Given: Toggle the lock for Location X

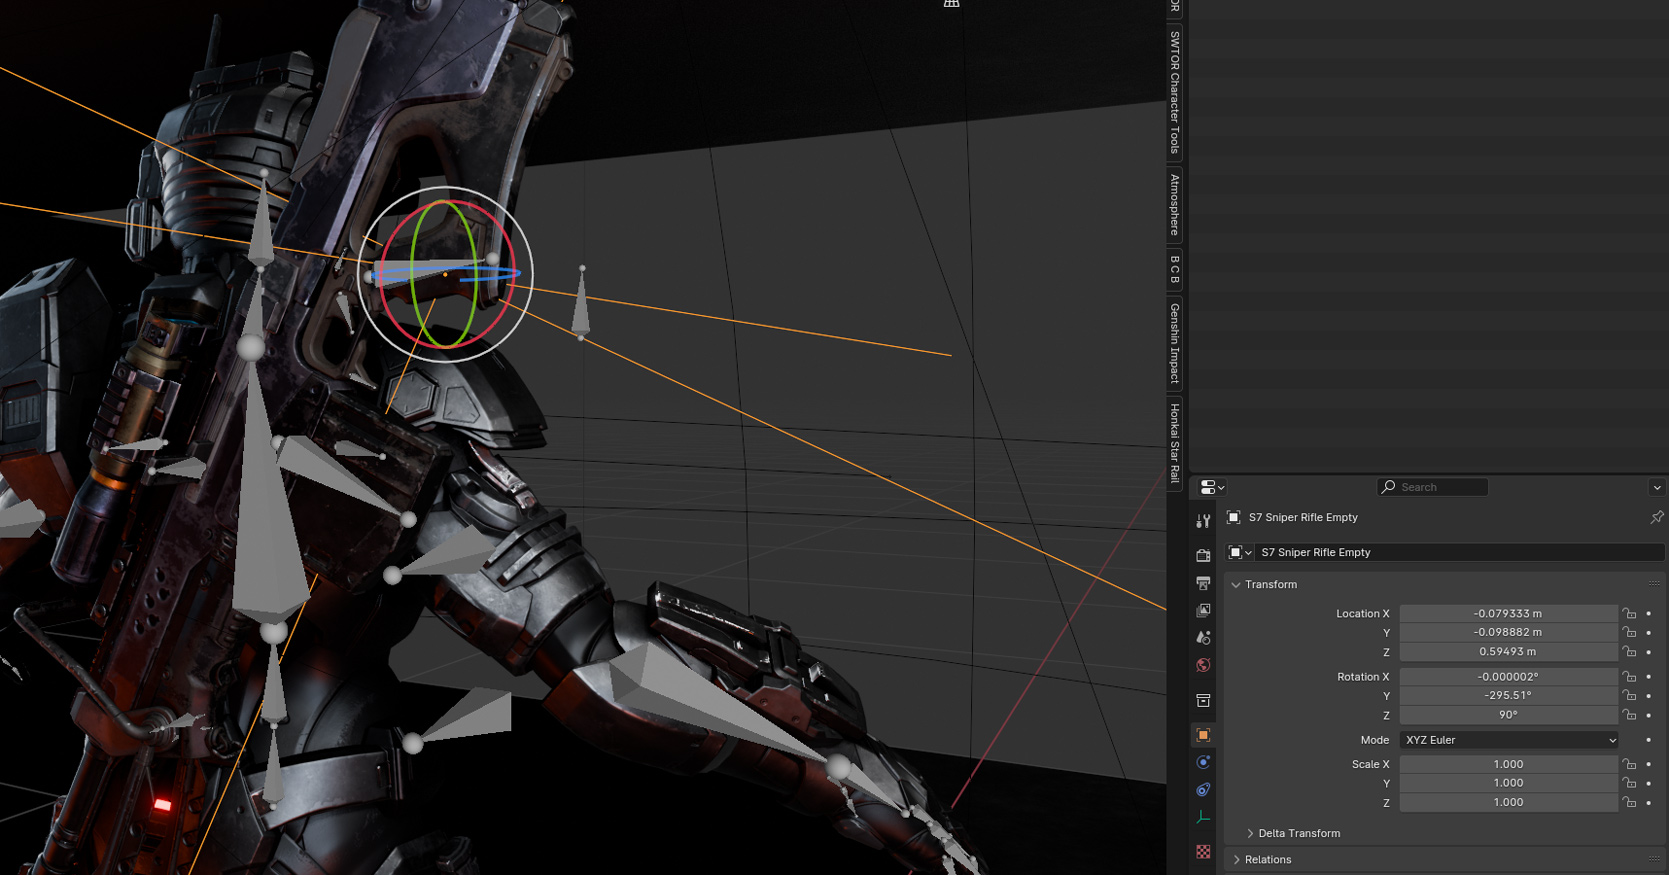Looking at the screenshot, I should coord(1630,613).
